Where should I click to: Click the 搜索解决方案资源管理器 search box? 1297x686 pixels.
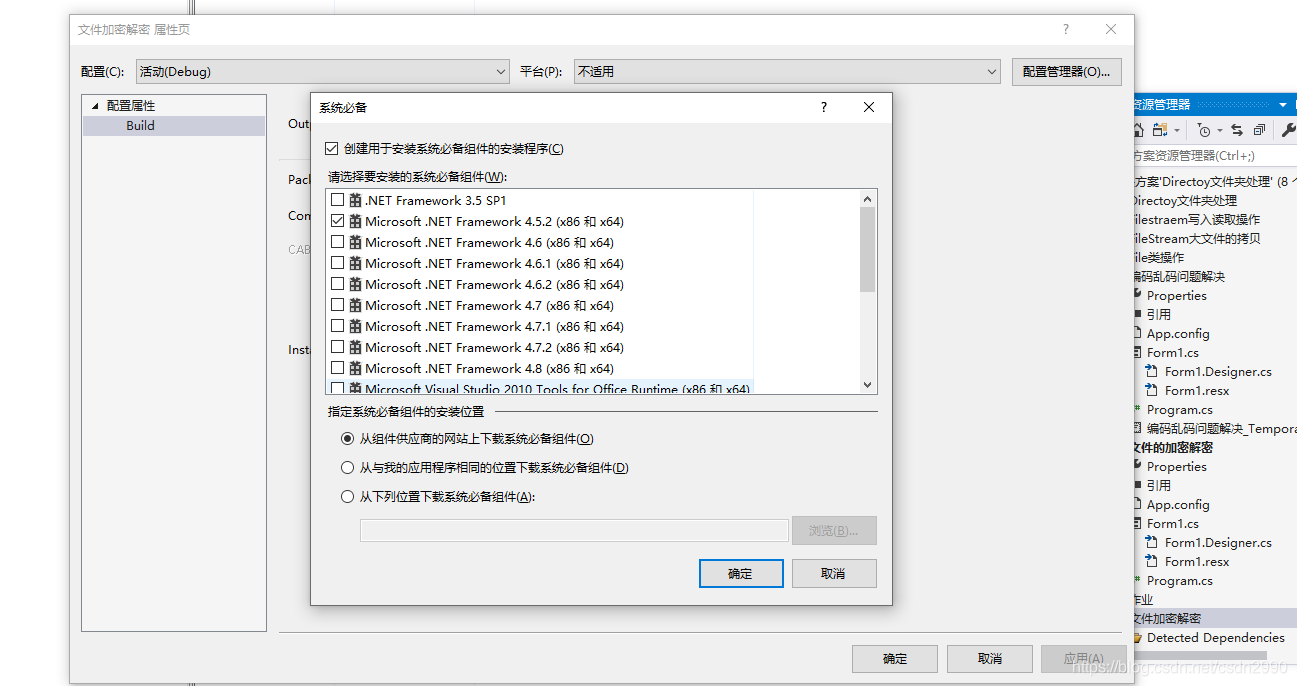pyautogui.click(x=1214, y=155)
